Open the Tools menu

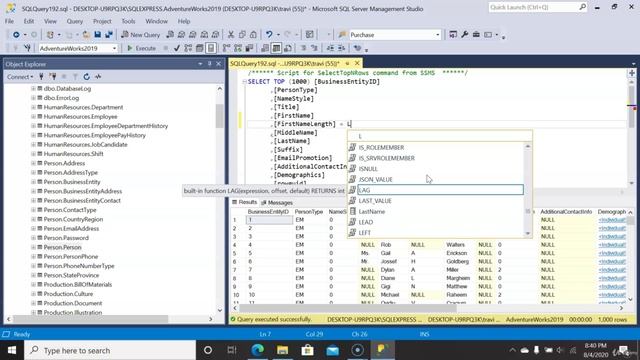click(x=128, y=21)
